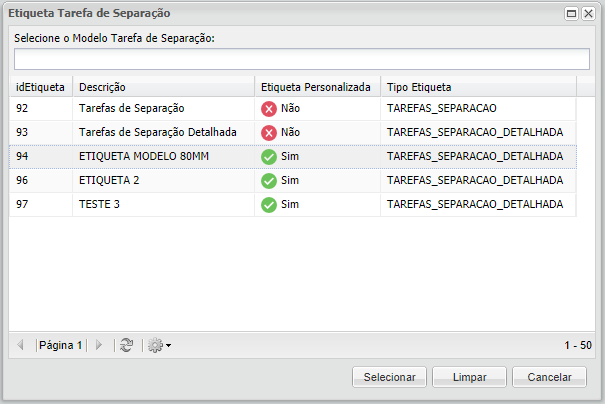Image resolution: width=605 pixels, height=404 pixels.
Task: Maximize the Etiqueta Tarefa de Separação dialog
Action: [x=571, y=14]
